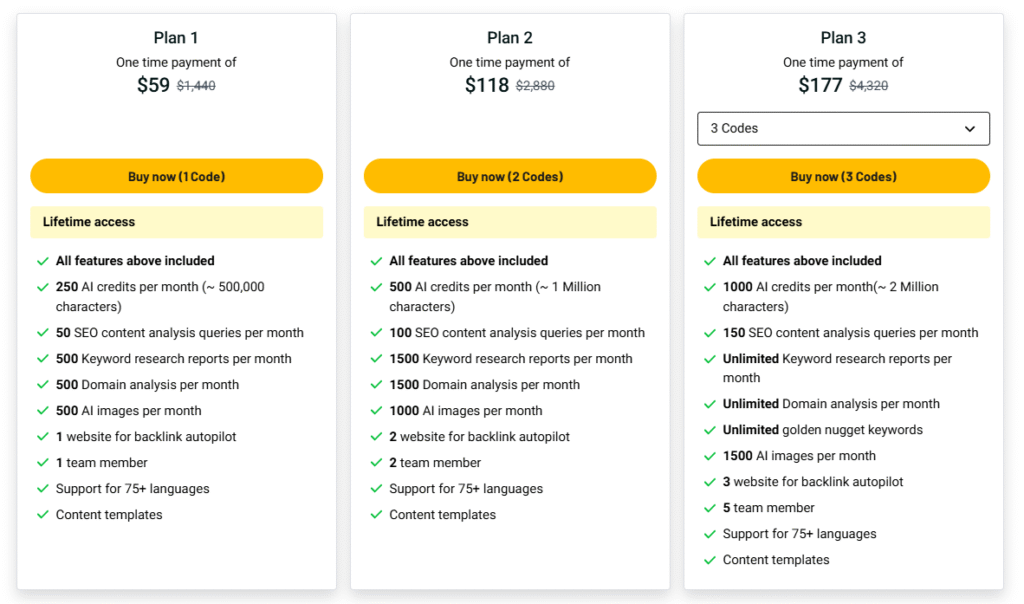Click Plan 1 Lifetime access banner

(176, 222)
